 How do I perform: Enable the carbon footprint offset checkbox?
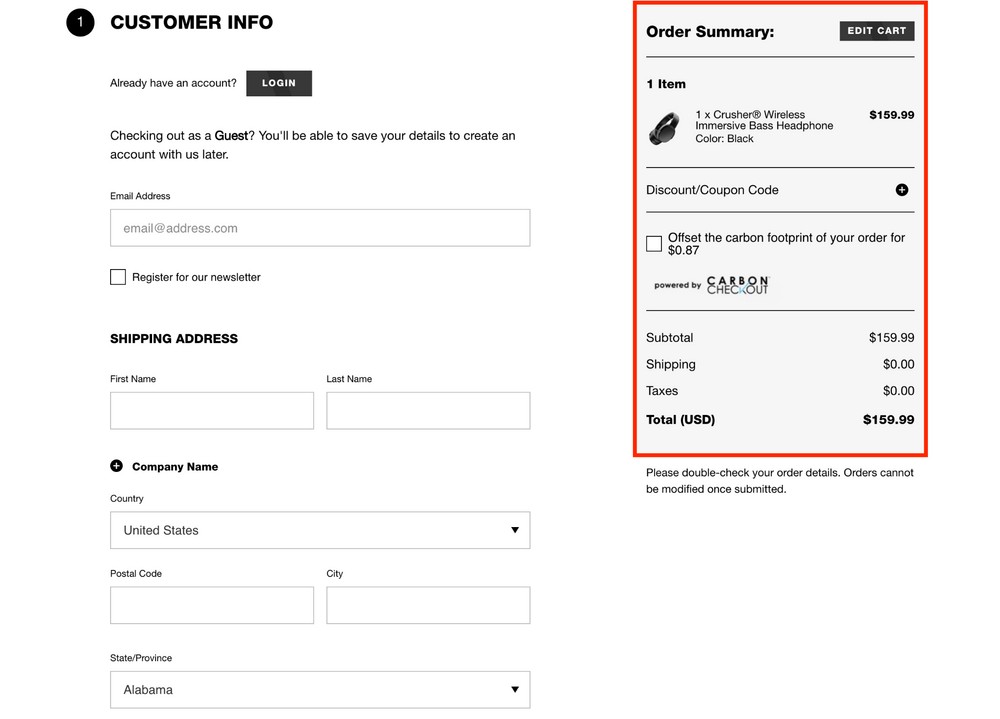[654, 244]
